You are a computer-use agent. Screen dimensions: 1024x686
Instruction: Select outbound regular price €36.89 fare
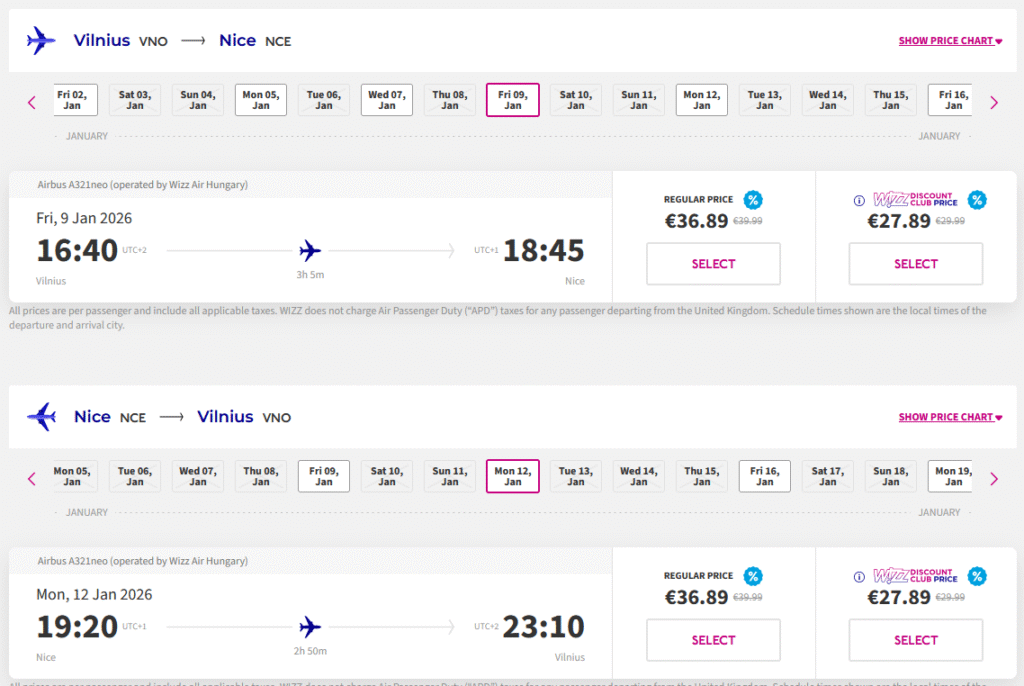713,264
